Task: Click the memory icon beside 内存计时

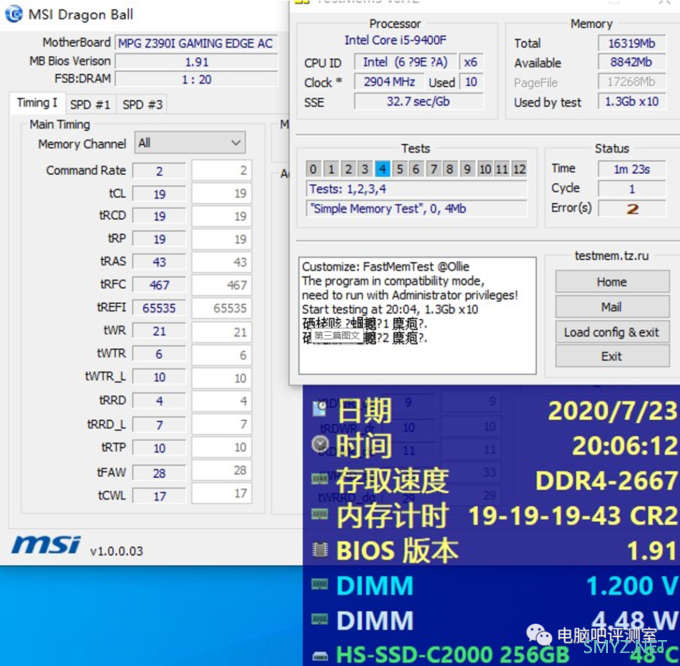Action: tap(320, 514)
